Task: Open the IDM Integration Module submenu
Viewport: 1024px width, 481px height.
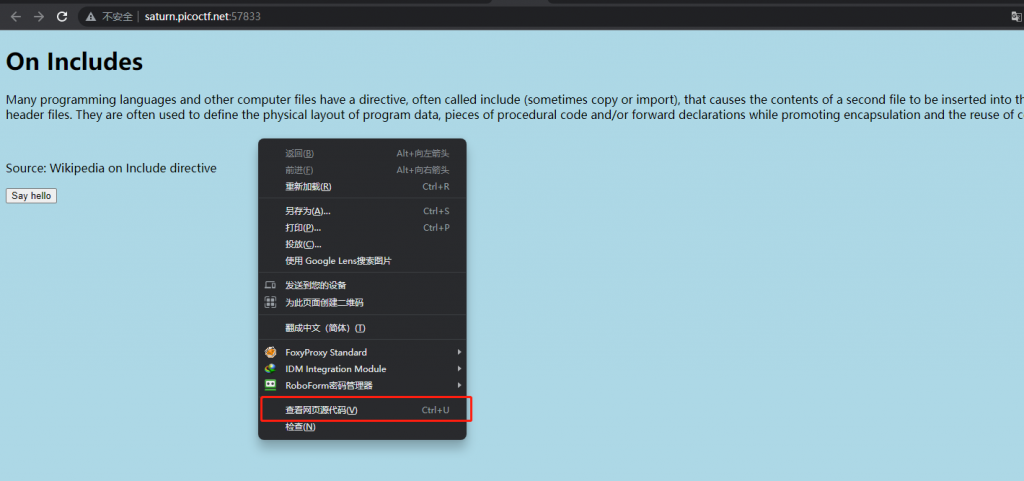Action: (x=362, y=369)
